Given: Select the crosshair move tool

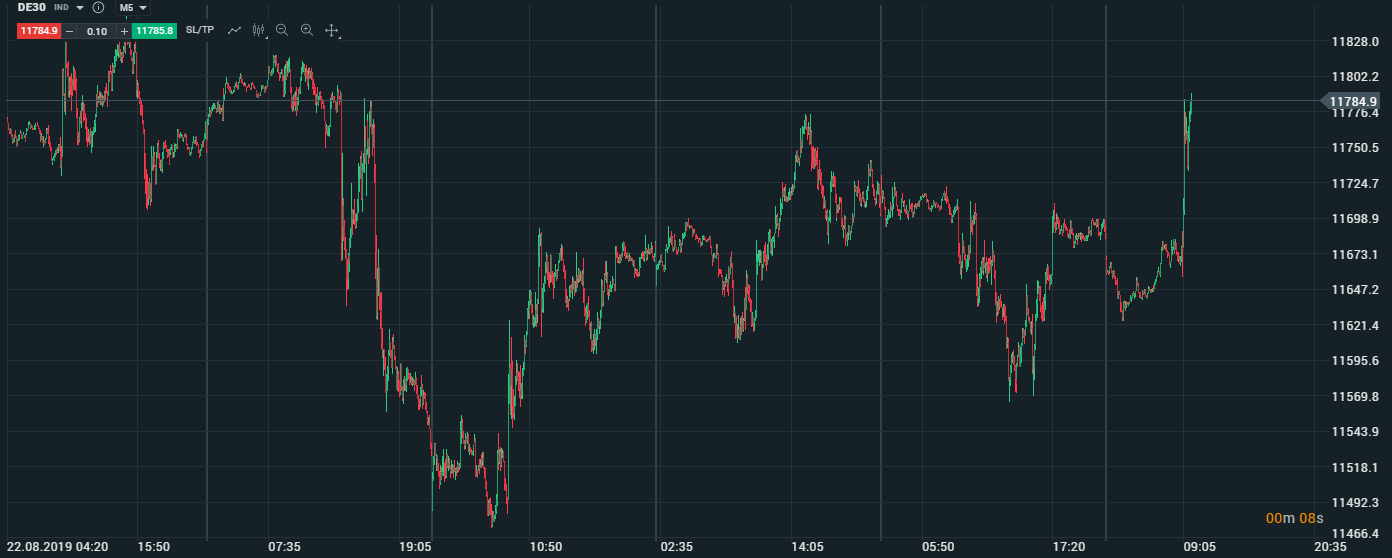Looking at the screenshot, I should tap(332, 30).
